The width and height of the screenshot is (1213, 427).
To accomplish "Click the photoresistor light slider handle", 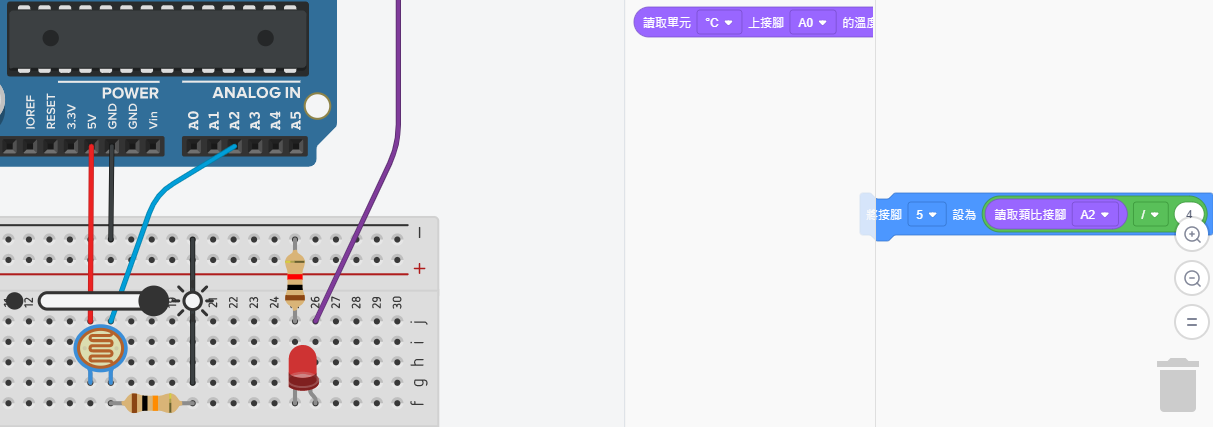I will click(x=153, y=301).
